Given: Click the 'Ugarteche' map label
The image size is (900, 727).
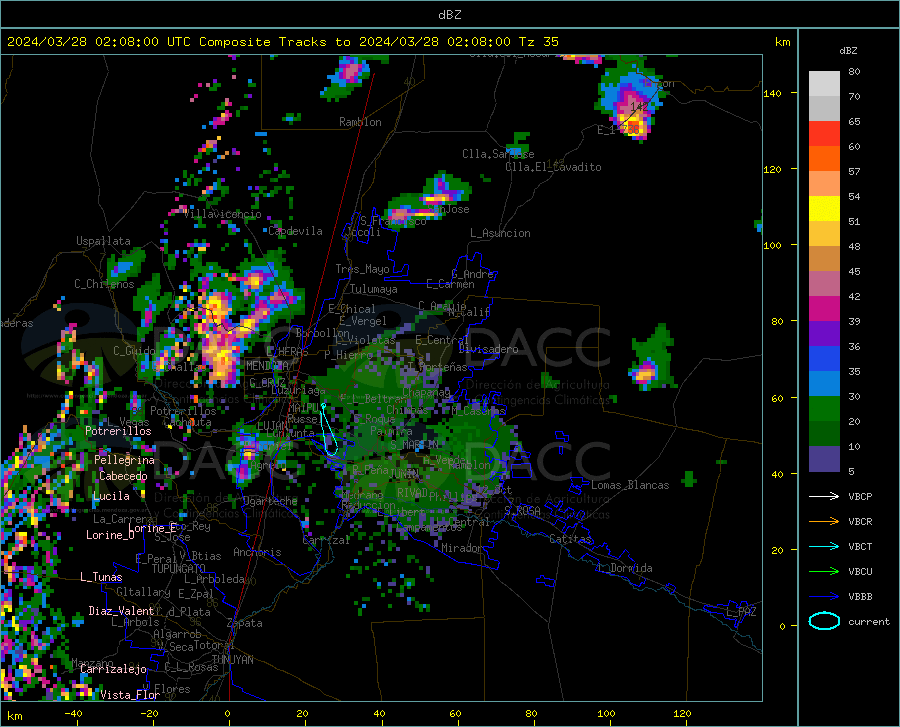Looking at the screenshot, I should [x=270, y=501].
